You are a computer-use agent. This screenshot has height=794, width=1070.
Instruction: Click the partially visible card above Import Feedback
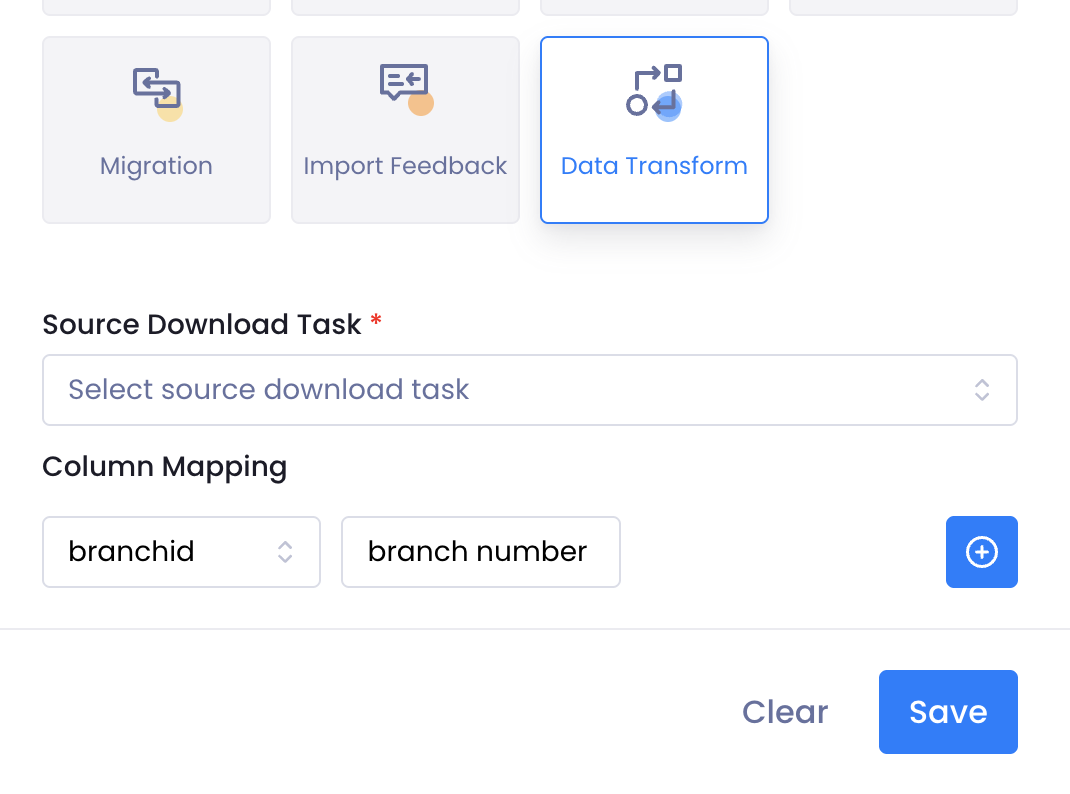[405, 7]
